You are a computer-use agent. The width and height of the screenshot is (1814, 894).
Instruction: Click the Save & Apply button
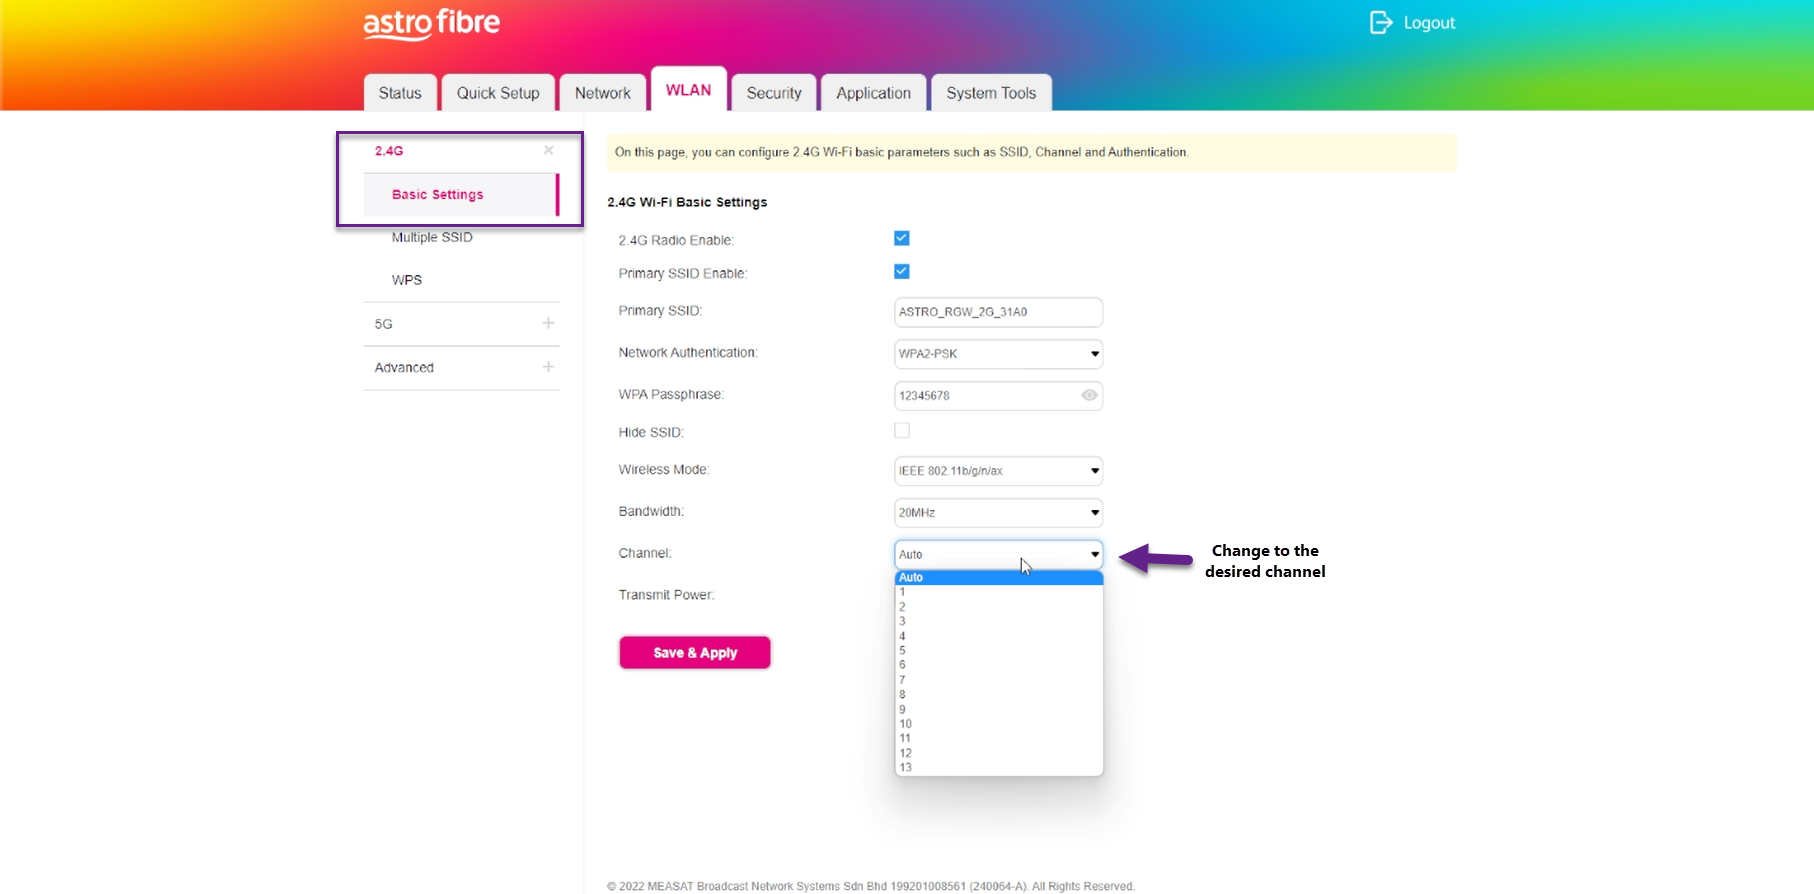click(x=694, y=653)
